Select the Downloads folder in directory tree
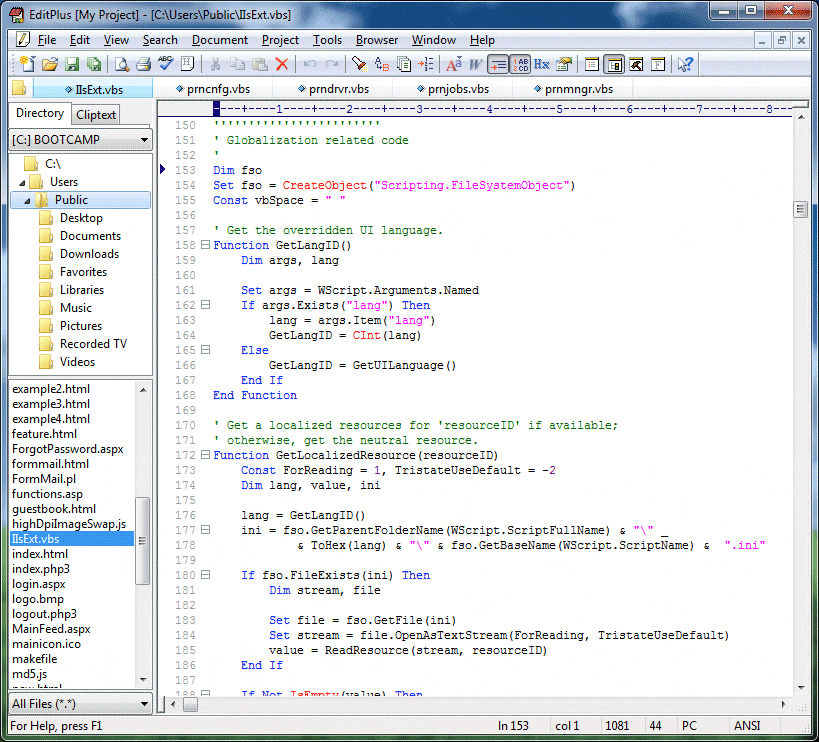The image size is (819, 742). (89, 254)
